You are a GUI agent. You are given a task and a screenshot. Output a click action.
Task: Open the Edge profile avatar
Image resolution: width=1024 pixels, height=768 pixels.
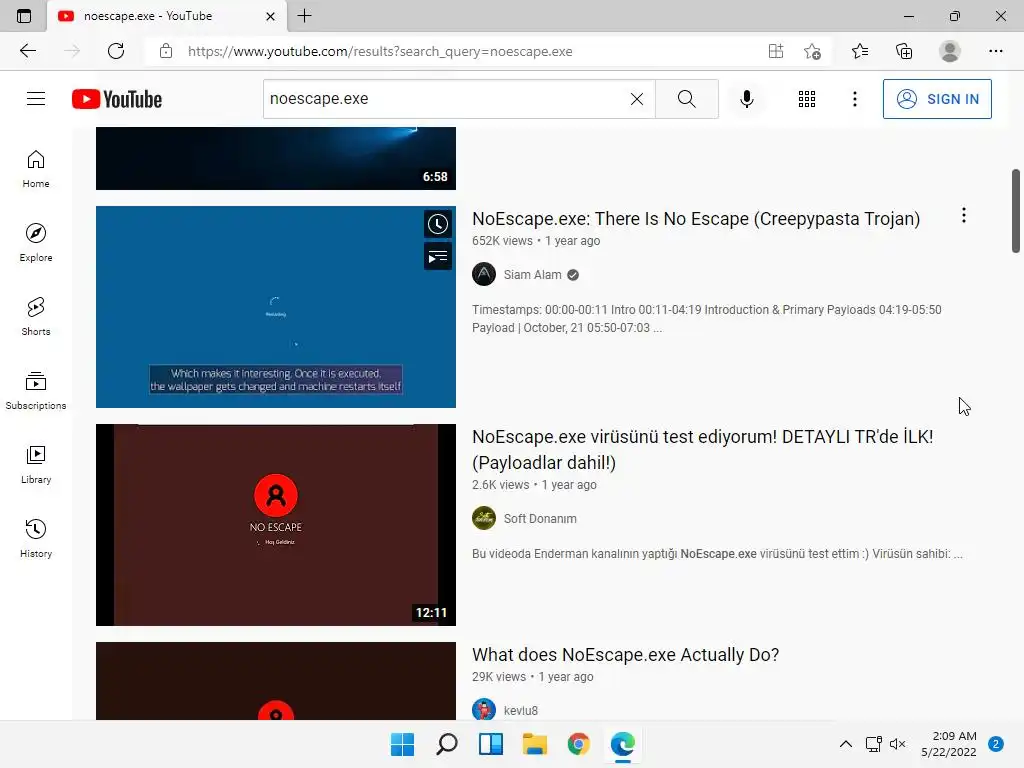[x=950, y=51]
